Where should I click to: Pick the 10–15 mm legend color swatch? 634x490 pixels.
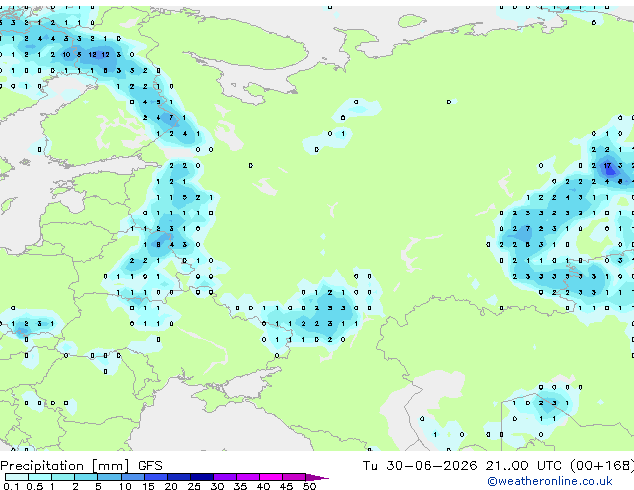coord(133,477)
